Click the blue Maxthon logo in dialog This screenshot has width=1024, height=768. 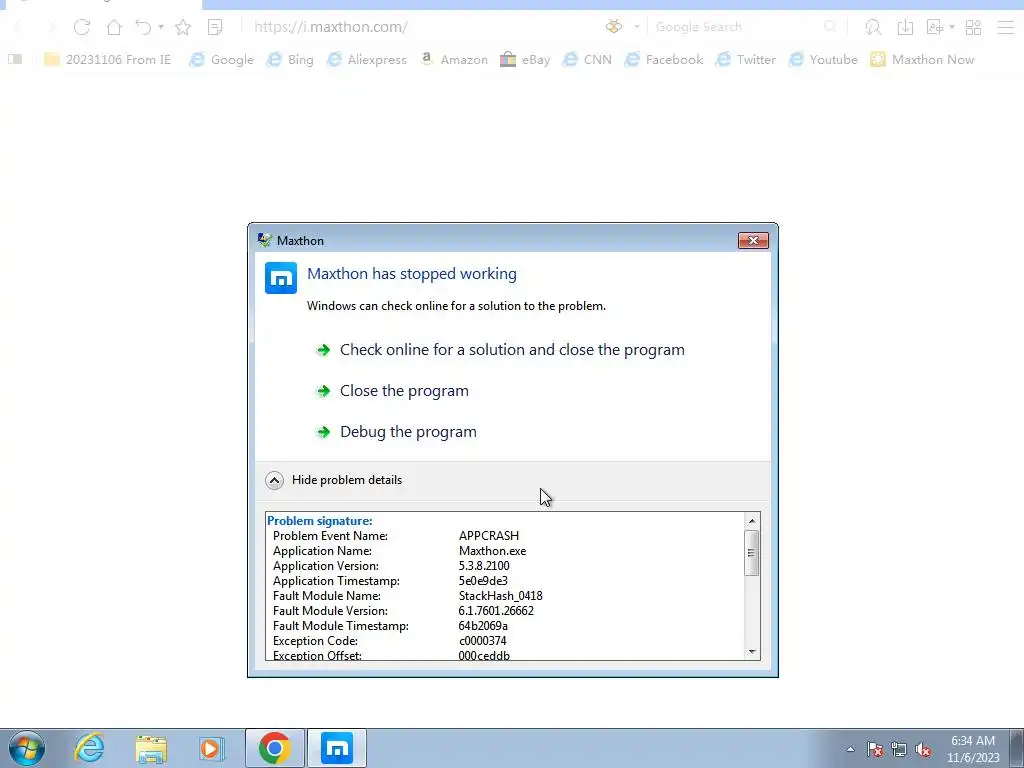[x=281, y=278]
